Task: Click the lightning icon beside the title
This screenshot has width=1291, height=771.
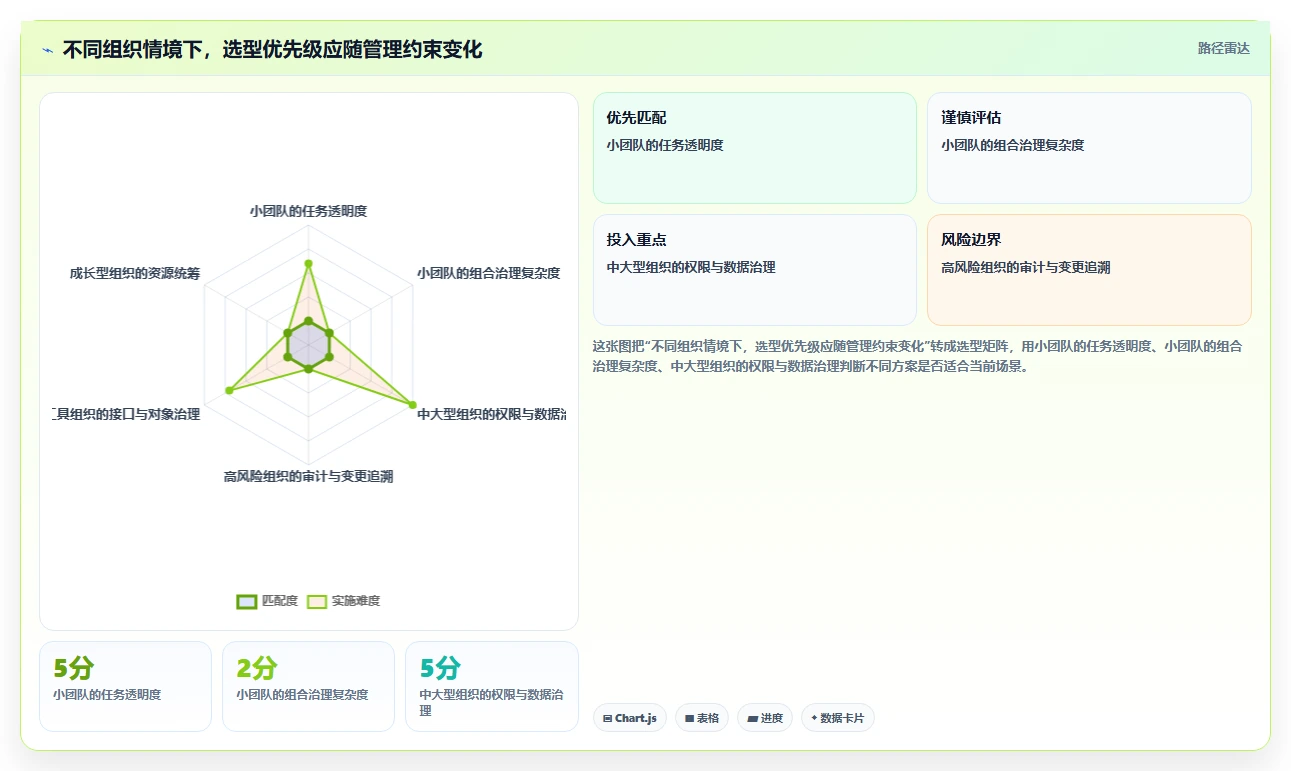Action: 47,50
